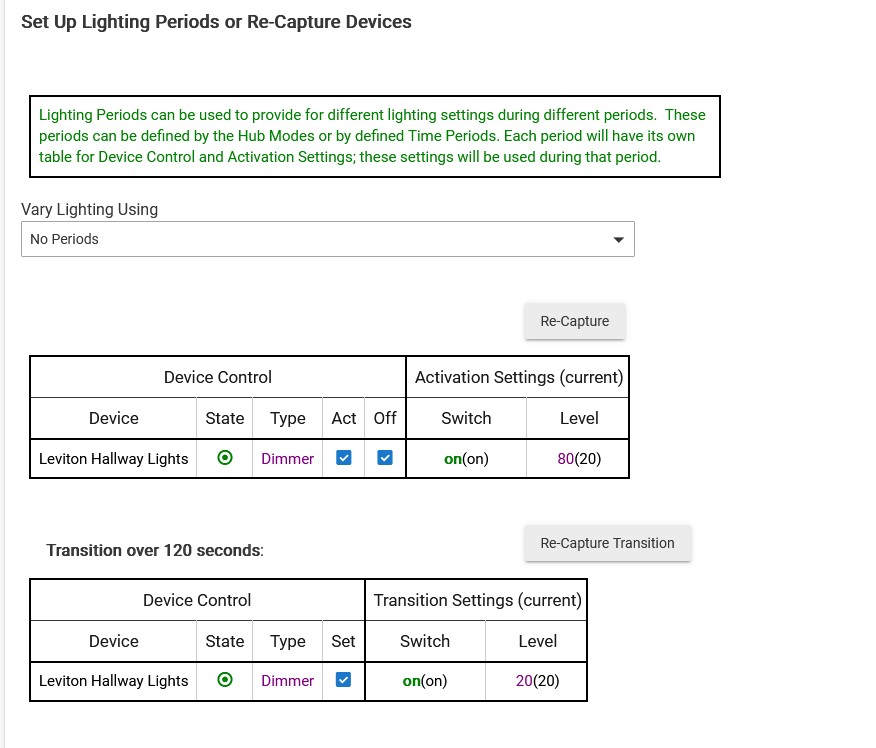Click the green Lighting Periods info box

tap(375, 136)
